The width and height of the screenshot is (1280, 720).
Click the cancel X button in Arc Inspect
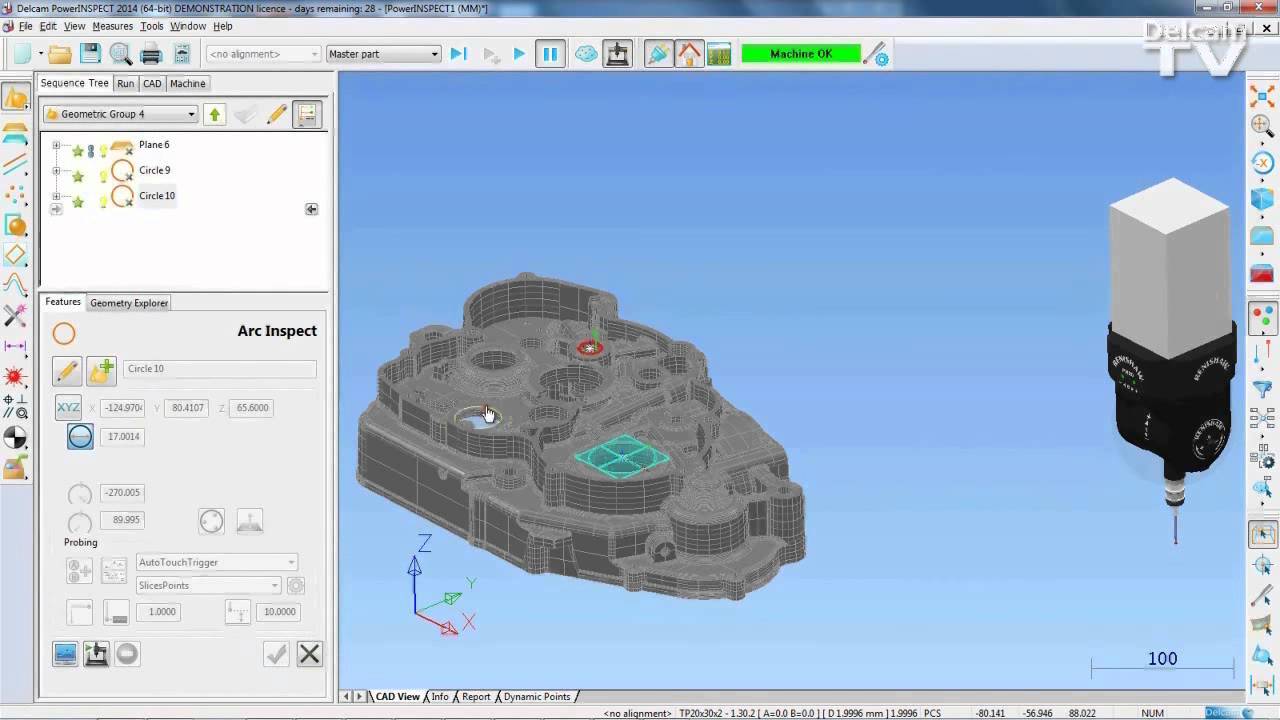pos(310,655)
